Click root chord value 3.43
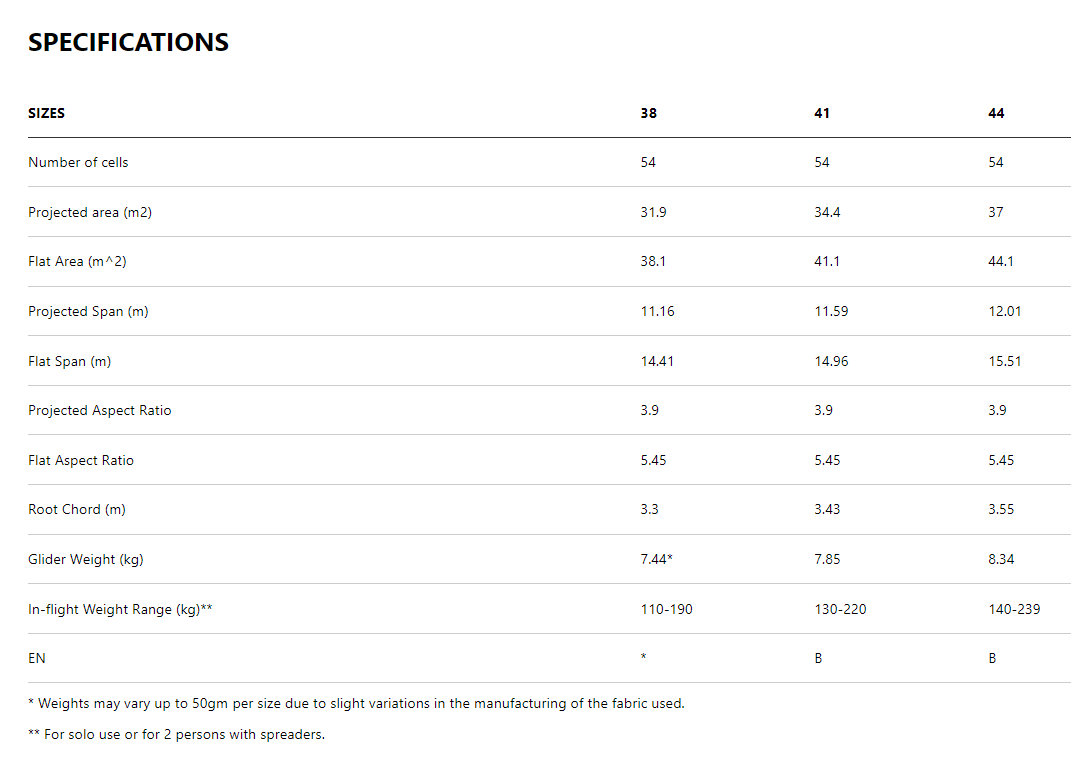Screen dimensions: 1071x763 click(827, 509)
